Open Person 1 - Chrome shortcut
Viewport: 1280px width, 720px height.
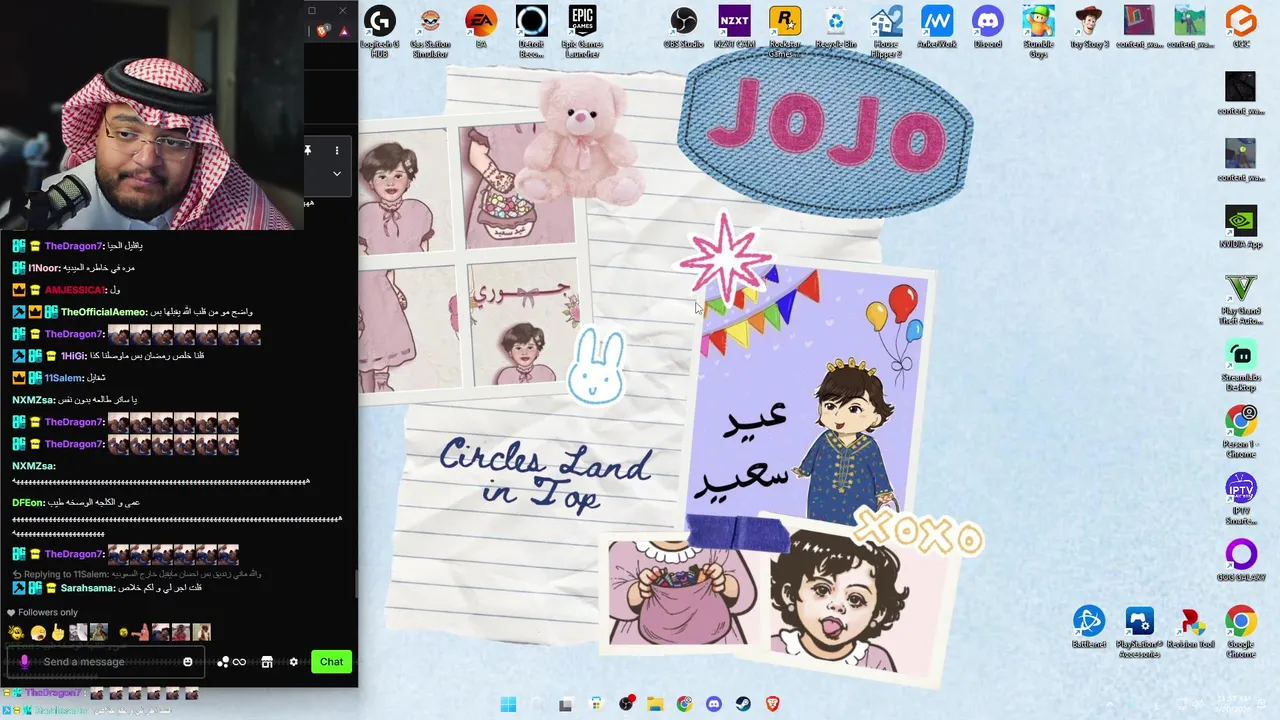[1241, 432]
